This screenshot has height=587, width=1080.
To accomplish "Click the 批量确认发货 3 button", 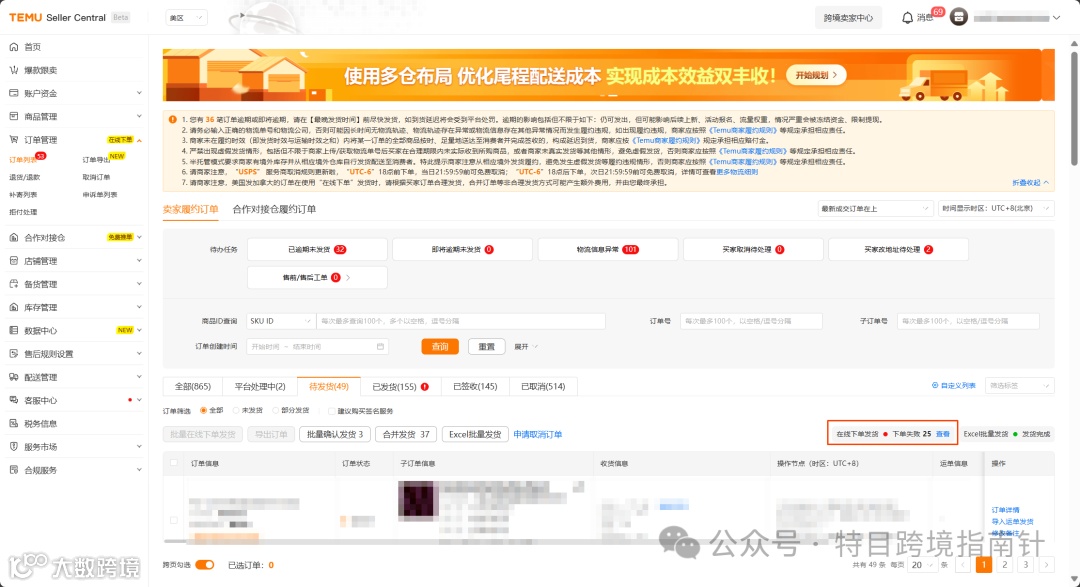I will (x=335, y=434).
